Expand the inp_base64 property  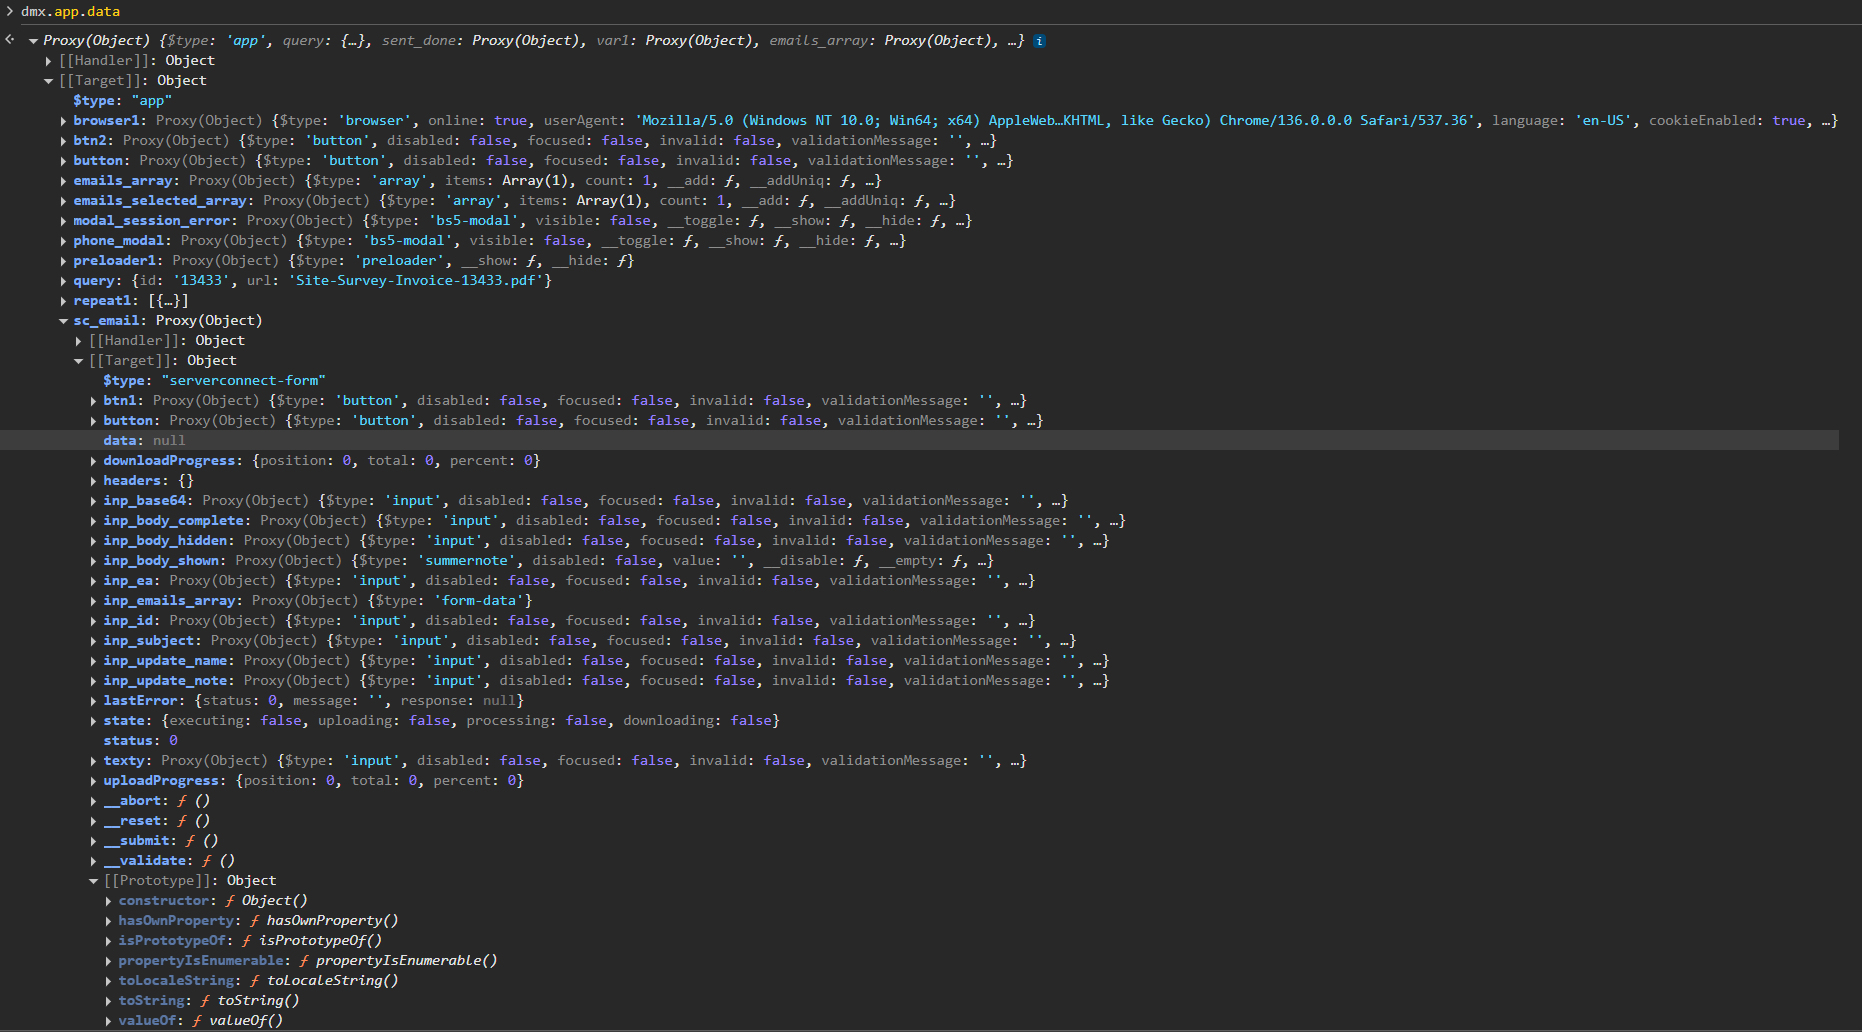click(x=93, y=501)
